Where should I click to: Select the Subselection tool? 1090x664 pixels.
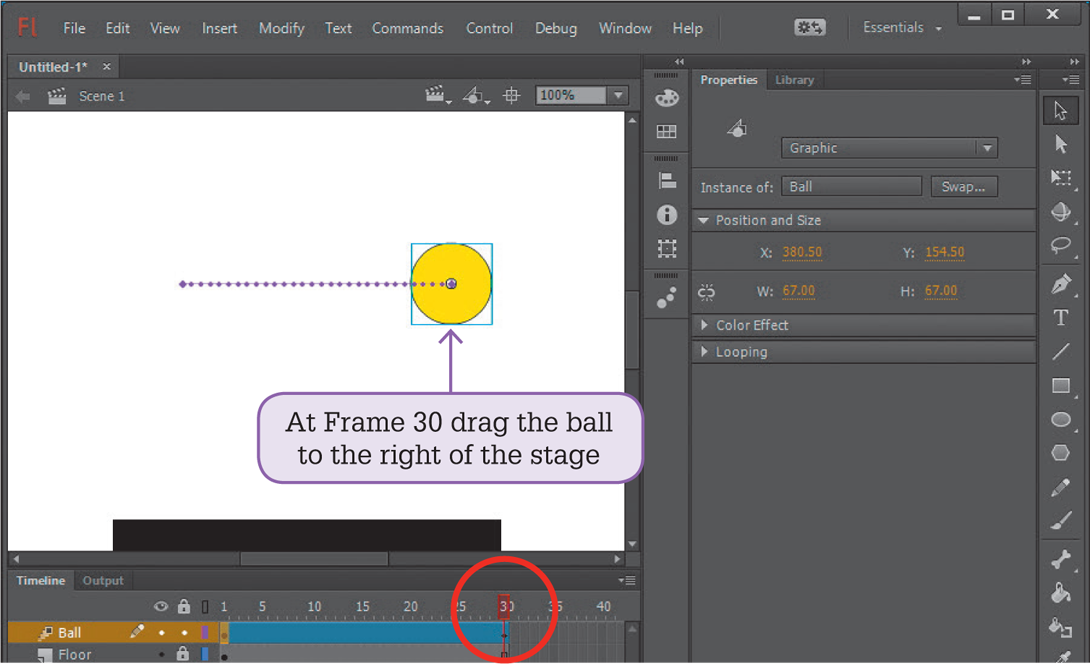point(1060,144)
